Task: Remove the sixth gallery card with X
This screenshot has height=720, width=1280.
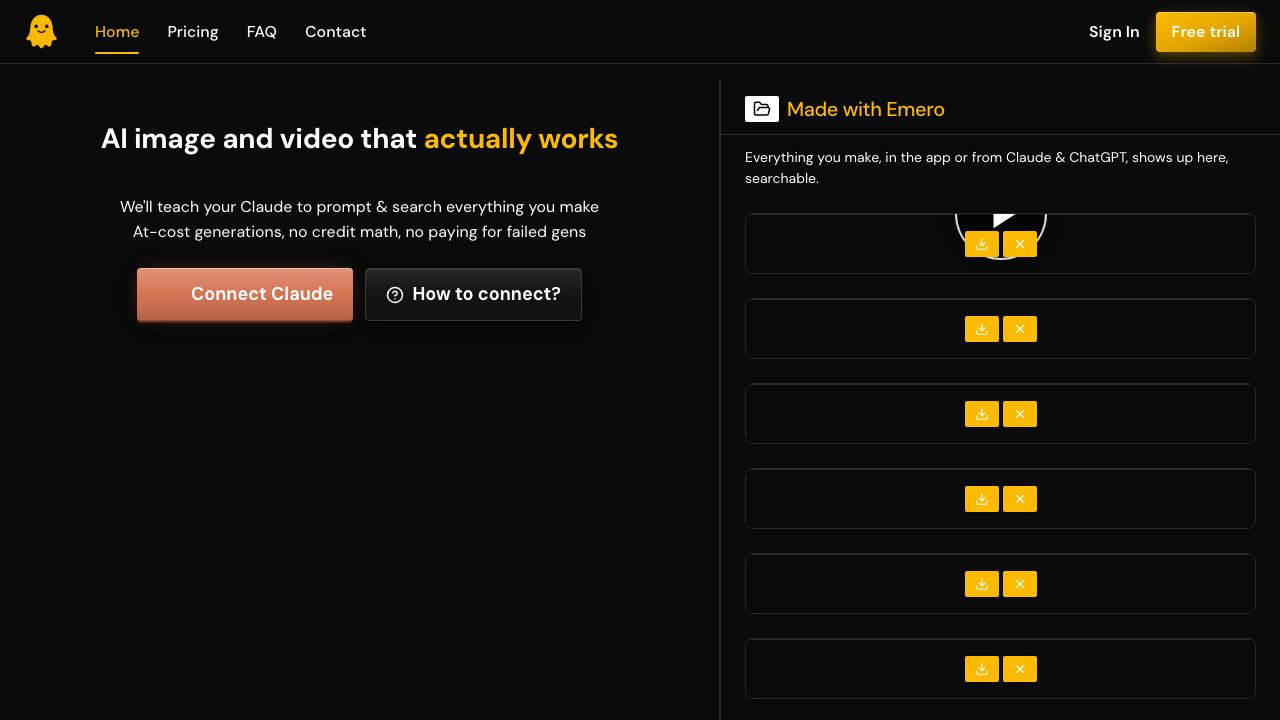Action: 1020,669
